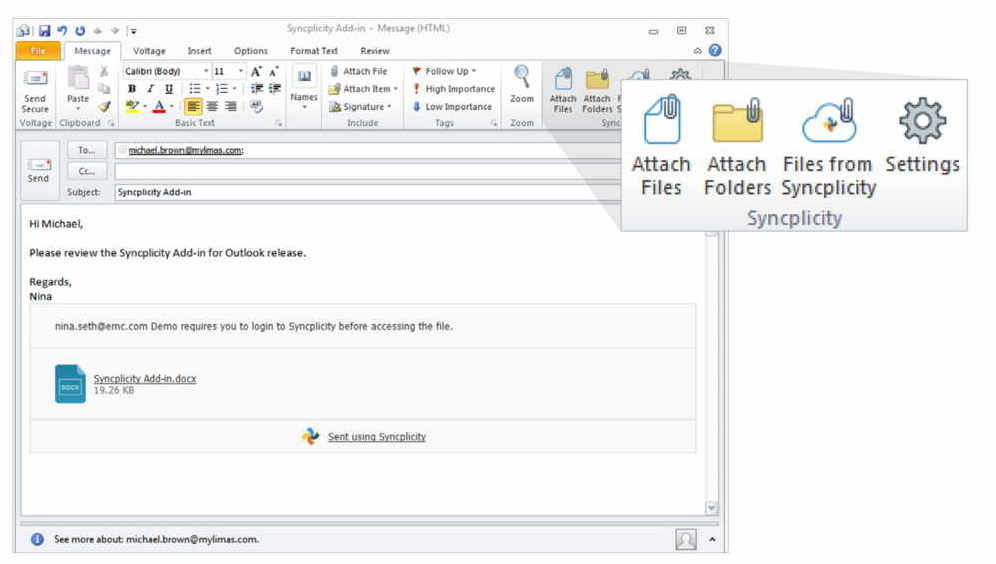Open the Zoom magnifier tool
Screen dimensions: 996x564
[522, 85]
